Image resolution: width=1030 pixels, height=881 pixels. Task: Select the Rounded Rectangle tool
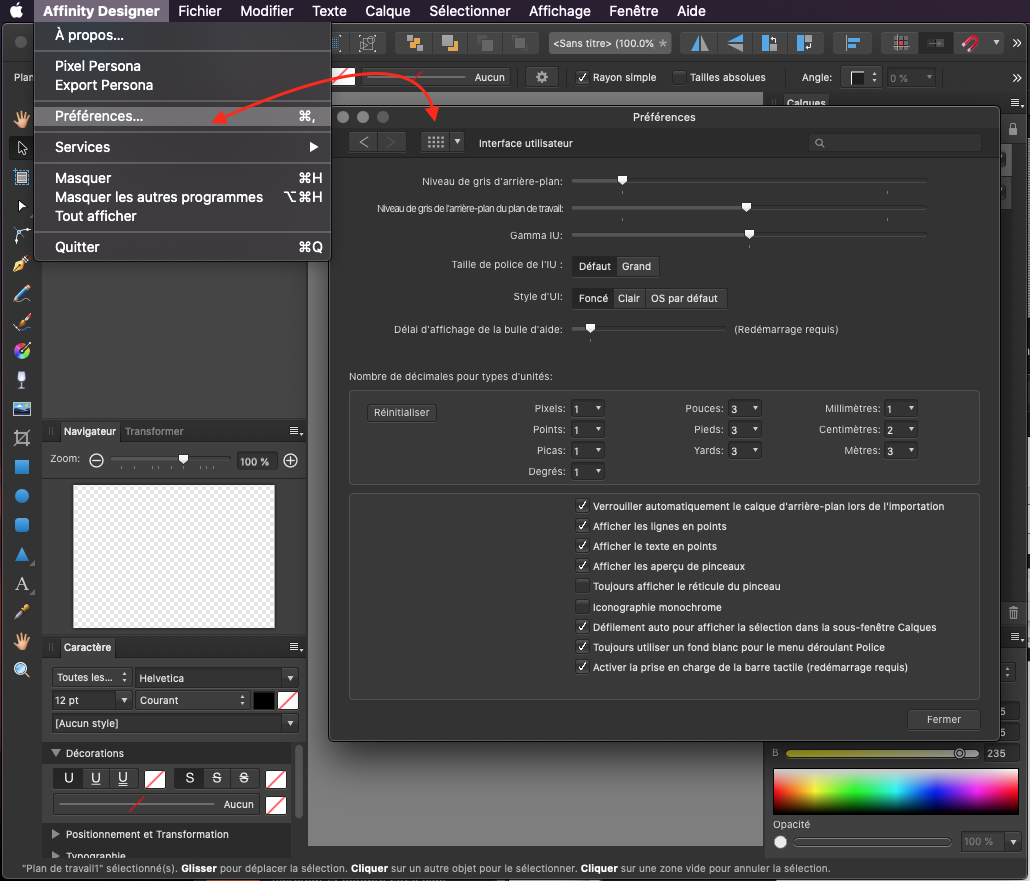pos(22,525)
